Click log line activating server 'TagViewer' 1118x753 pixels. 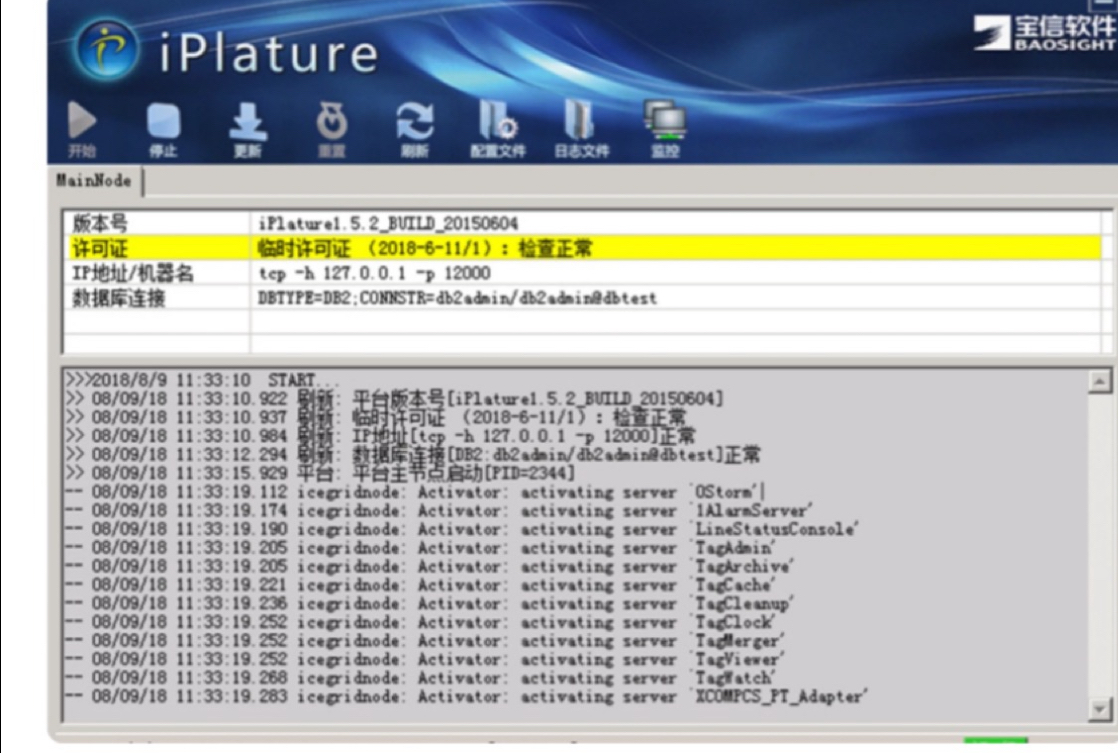(425, 659)
